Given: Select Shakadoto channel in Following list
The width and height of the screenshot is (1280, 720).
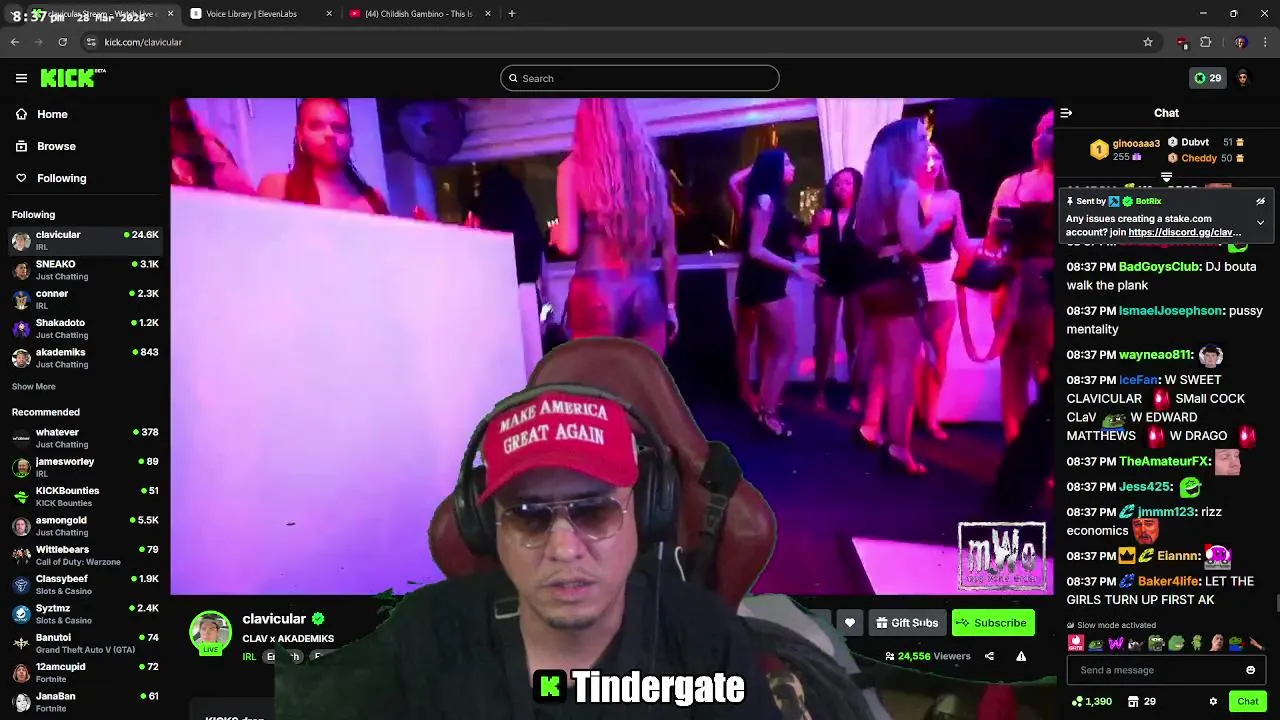Looking at the screenshot, I should (x=85, y=328).
